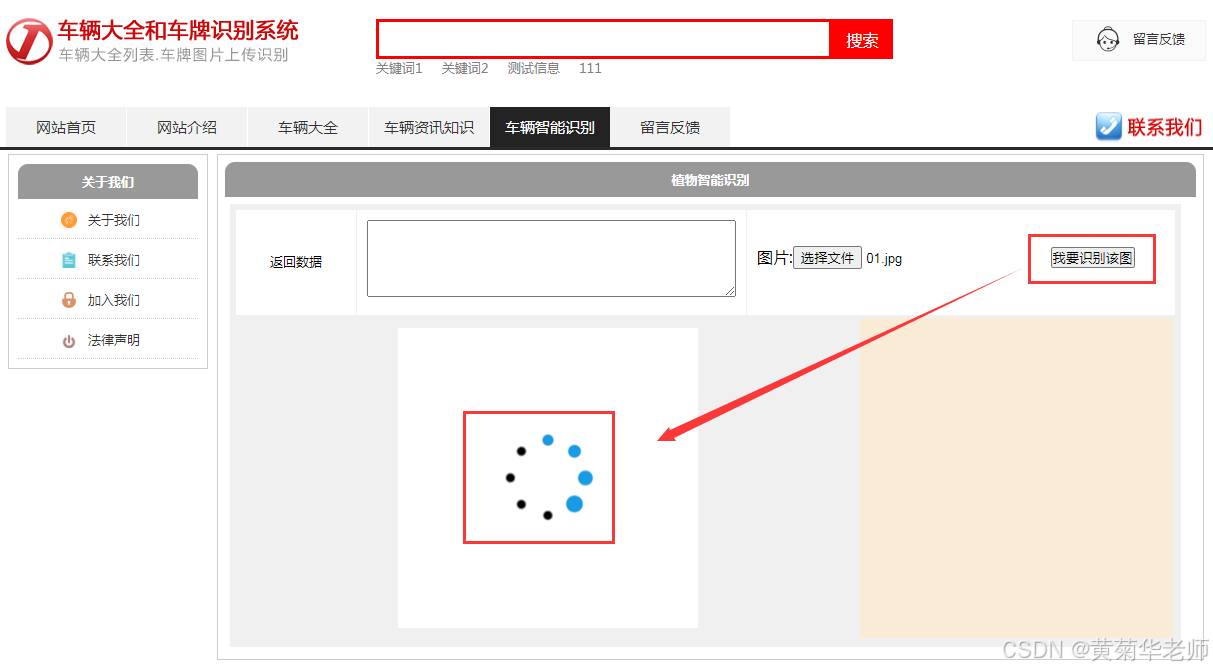Click the 关键词1 keyword link
Image resolution: width=1213 pixels, height=669 pixels.
[399, 68]
